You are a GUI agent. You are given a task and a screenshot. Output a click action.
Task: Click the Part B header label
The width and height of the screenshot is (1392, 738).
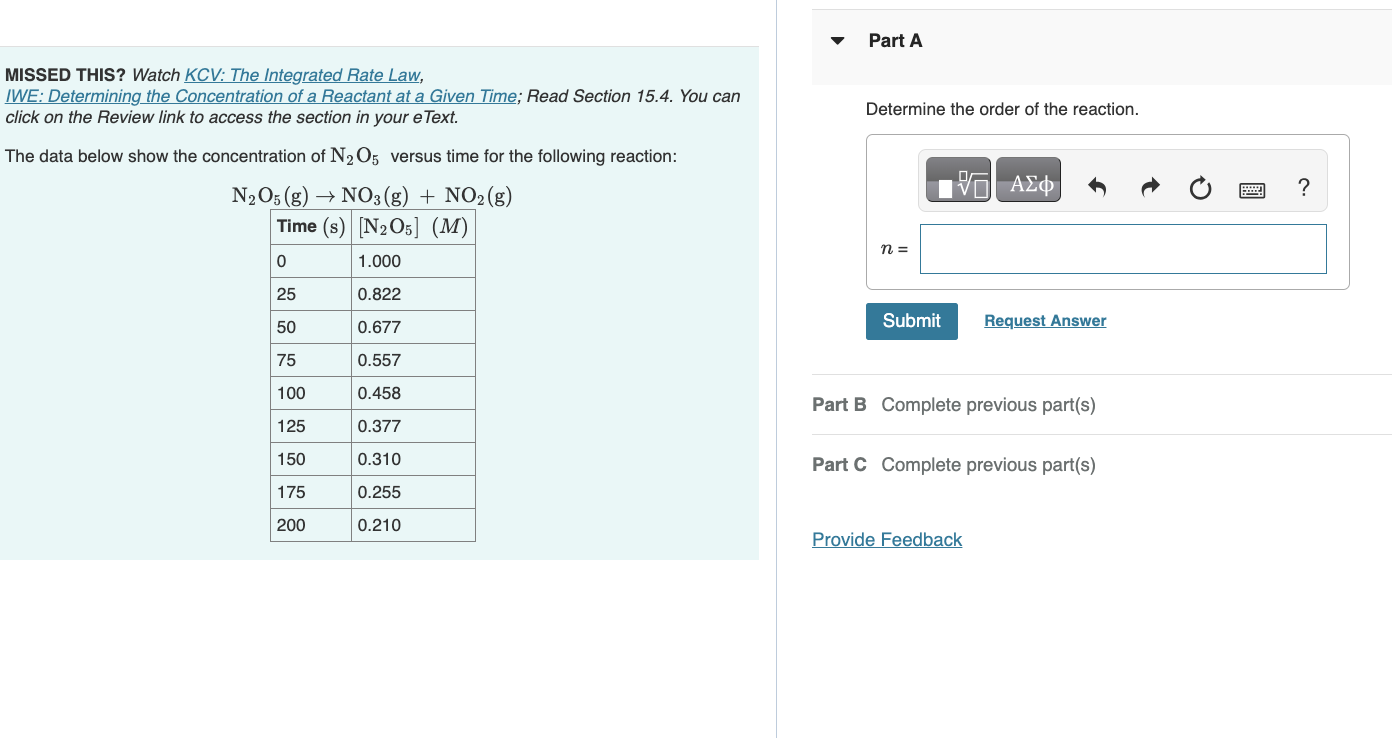pos(836,404)
